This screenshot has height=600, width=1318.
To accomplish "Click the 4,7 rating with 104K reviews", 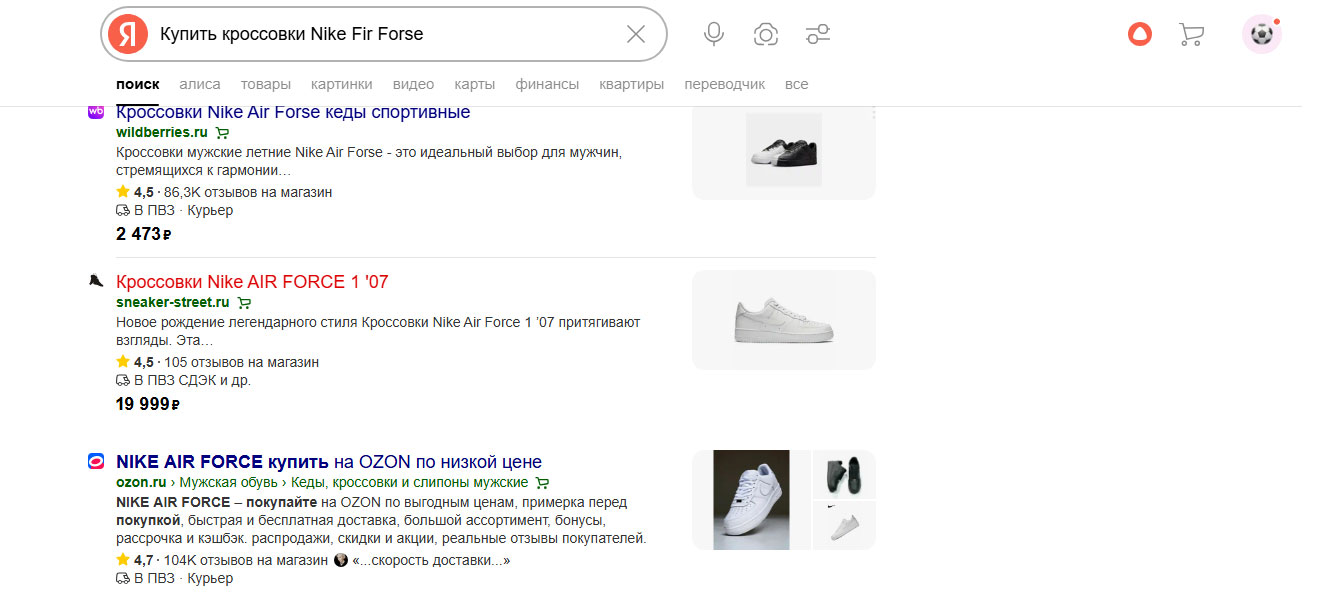I will [222, 560].
